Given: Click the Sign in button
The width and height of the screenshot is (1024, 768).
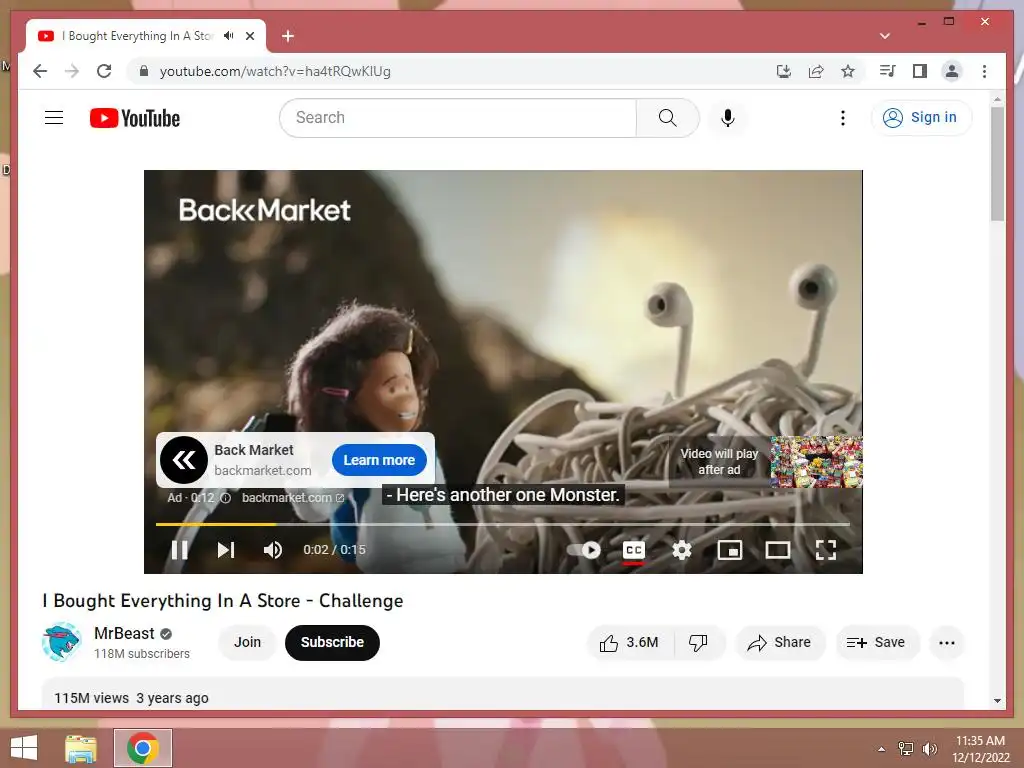Looking at the screenshot, I should 921,118.
